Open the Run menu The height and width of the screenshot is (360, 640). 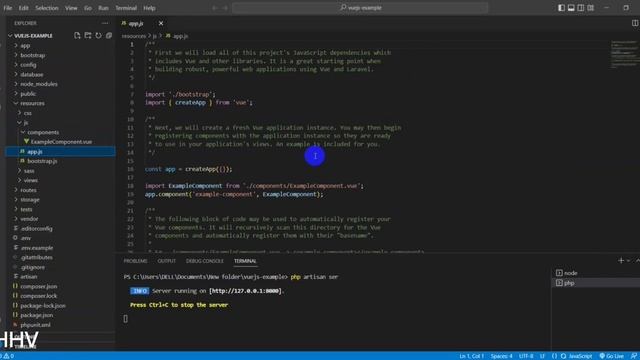point(103,8)
